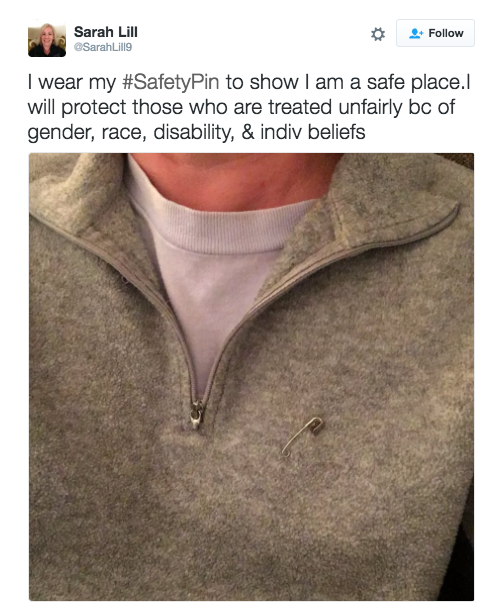Screen dimensions: 503x608
Task: Click the Follow button
Action: [x=435, y=33]
